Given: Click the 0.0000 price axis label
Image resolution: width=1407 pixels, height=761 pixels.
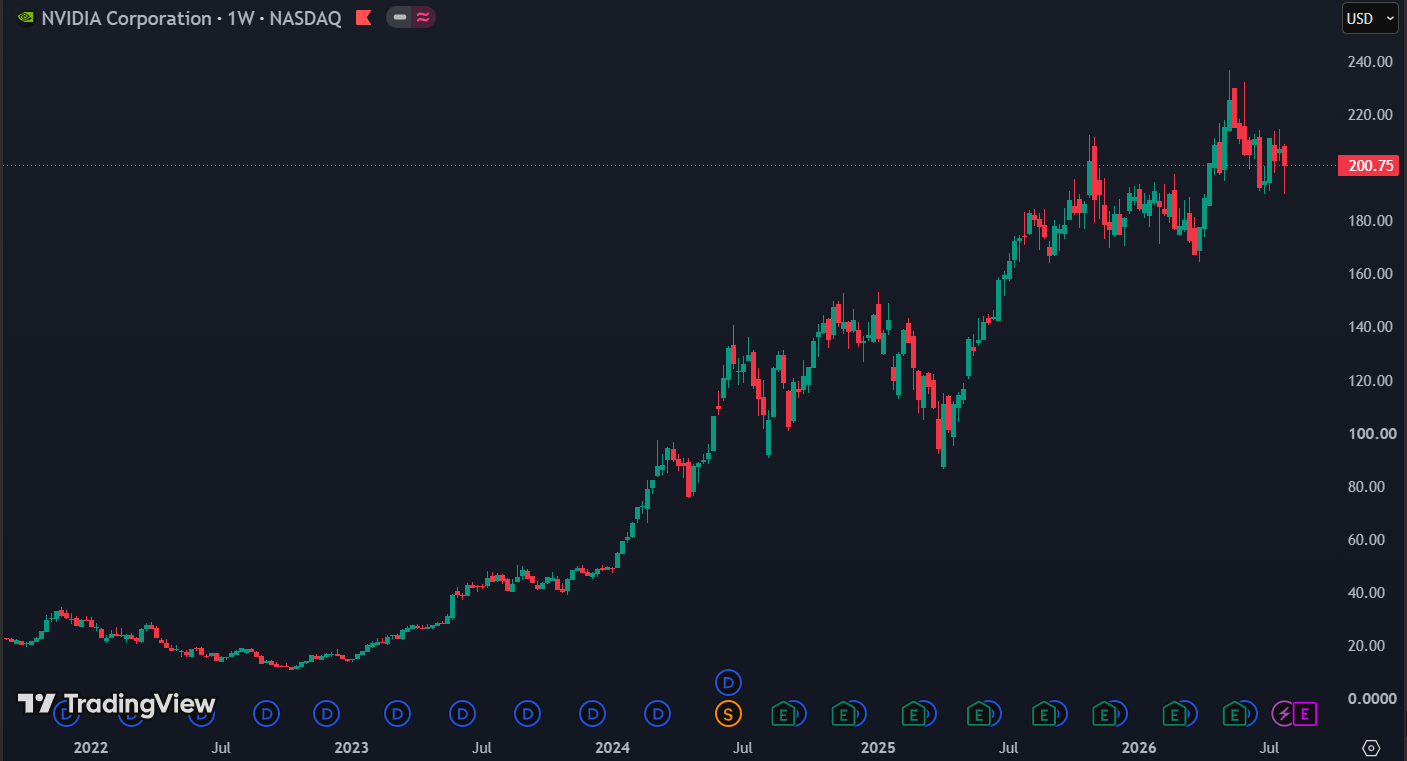Looking at the screenshot, I should click(1370, 699).
